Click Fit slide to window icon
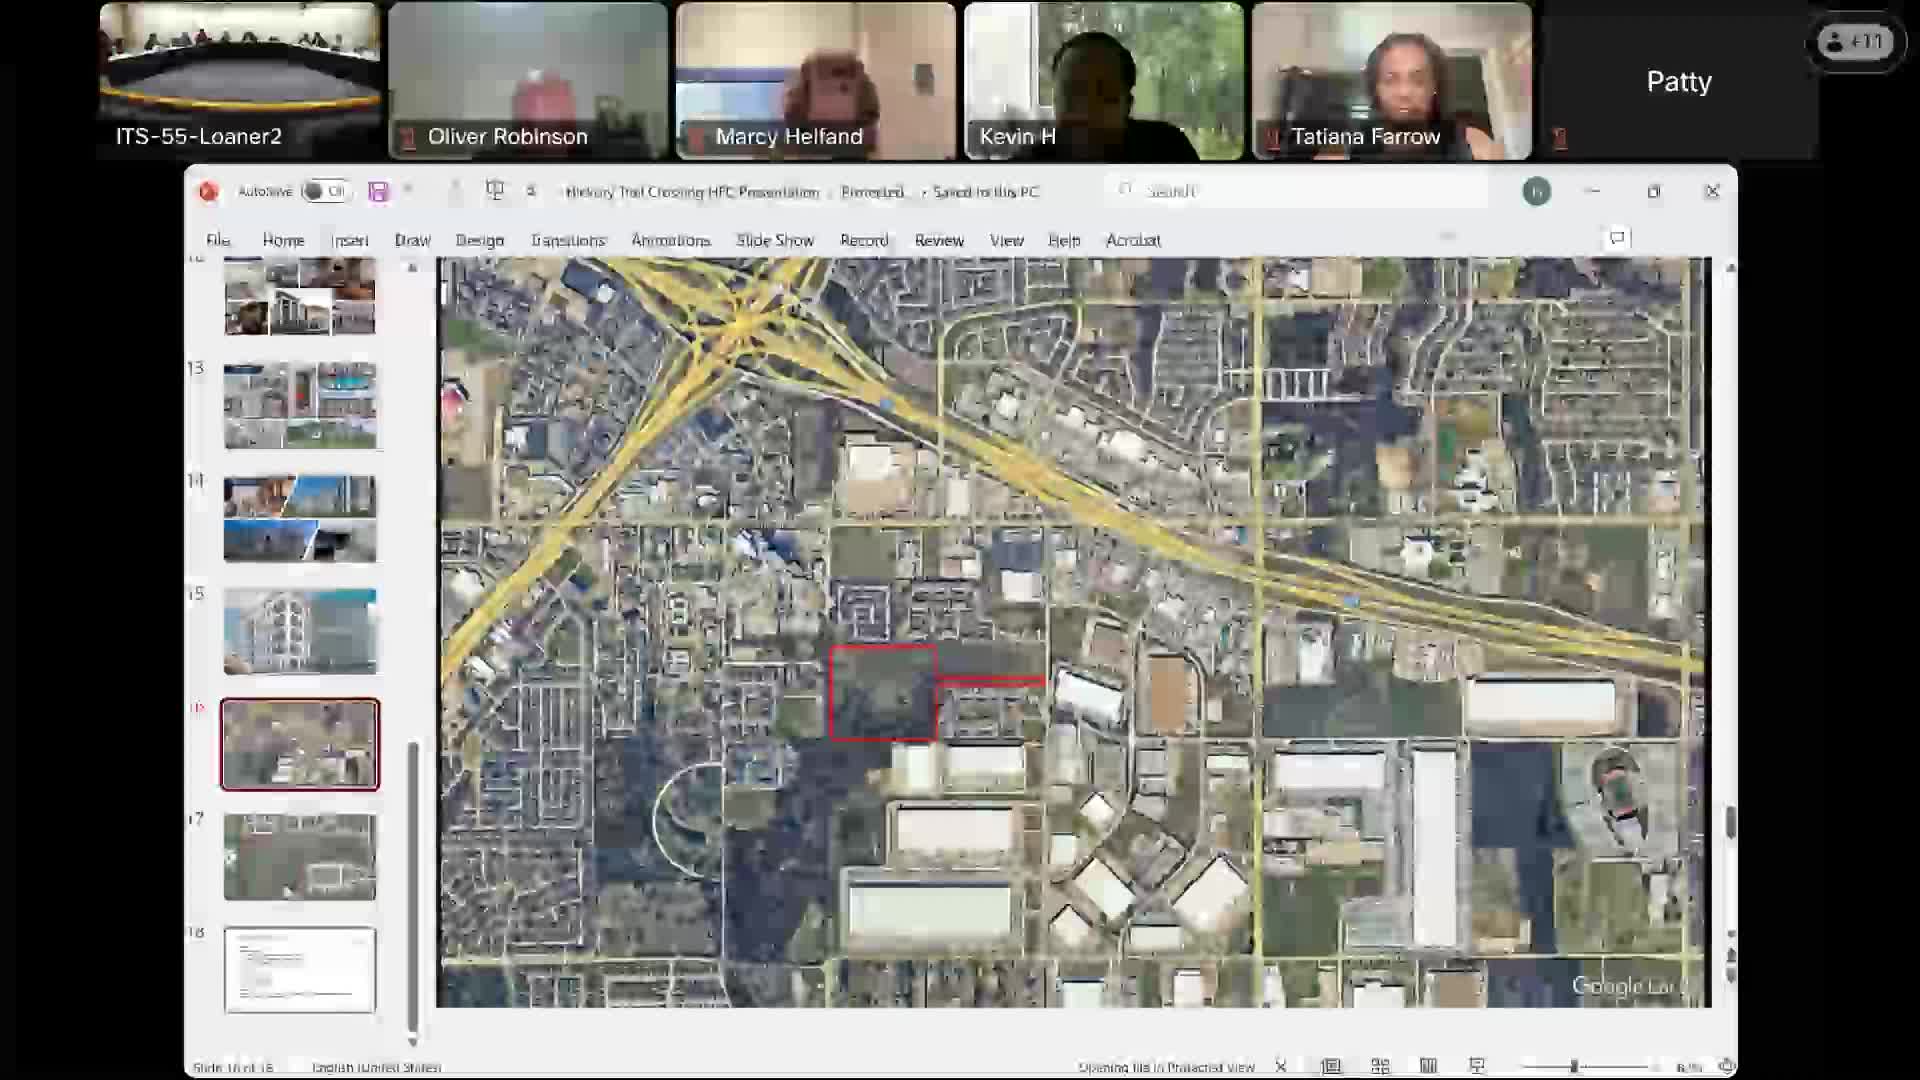This screenshot has width=1920, height=1080. tap(1727, 1066)
